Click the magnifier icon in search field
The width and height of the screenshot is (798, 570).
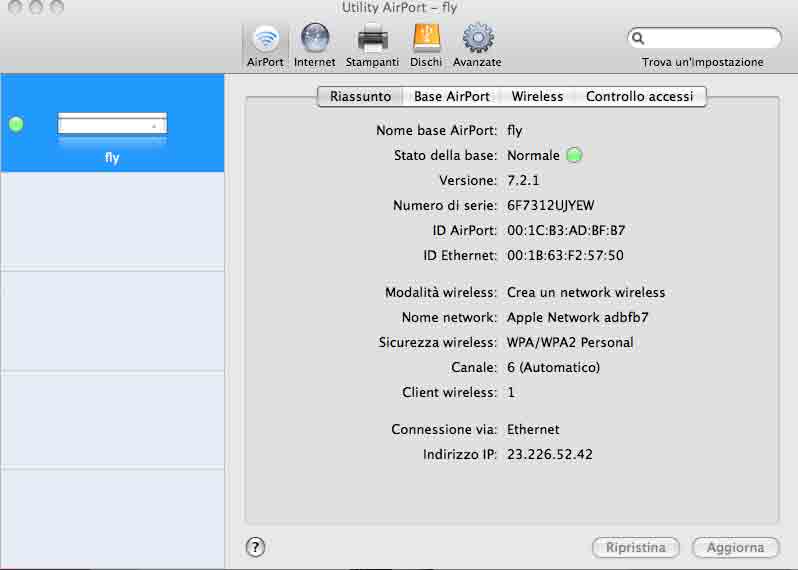tap(638, 38)
